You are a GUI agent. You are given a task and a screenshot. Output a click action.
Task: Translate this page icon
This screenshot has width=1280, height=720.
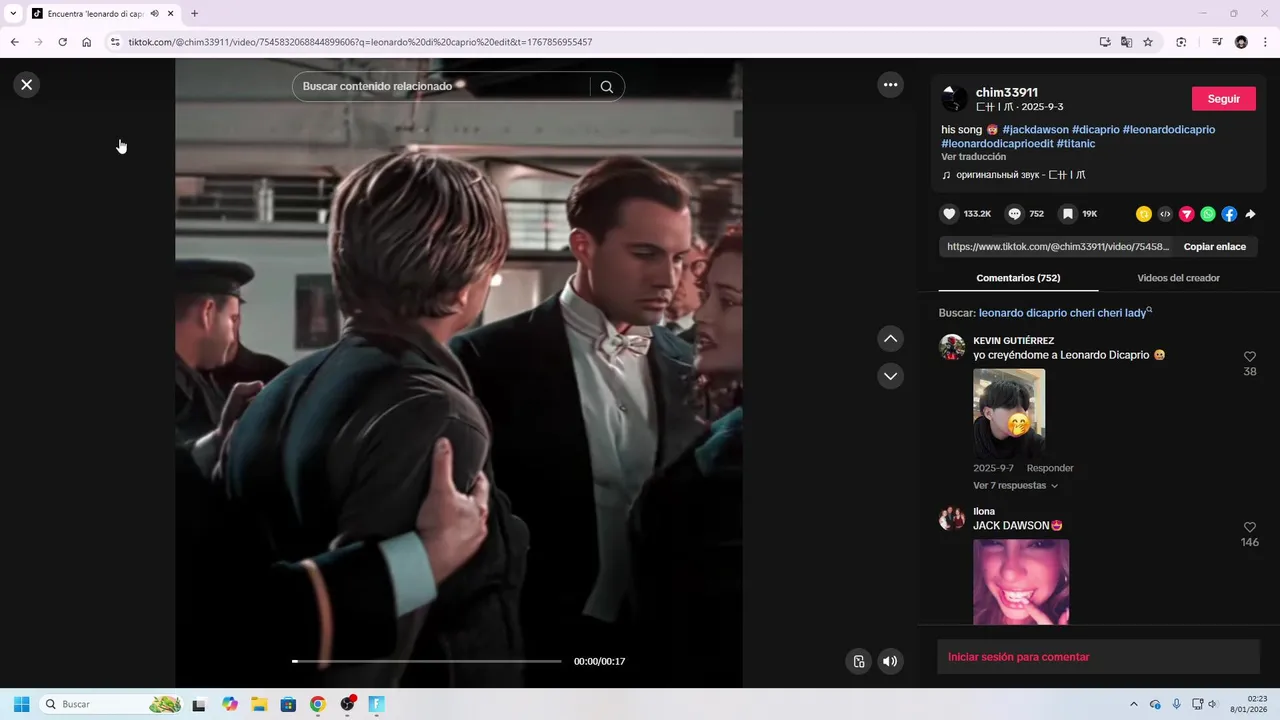tap(1126, 42)
